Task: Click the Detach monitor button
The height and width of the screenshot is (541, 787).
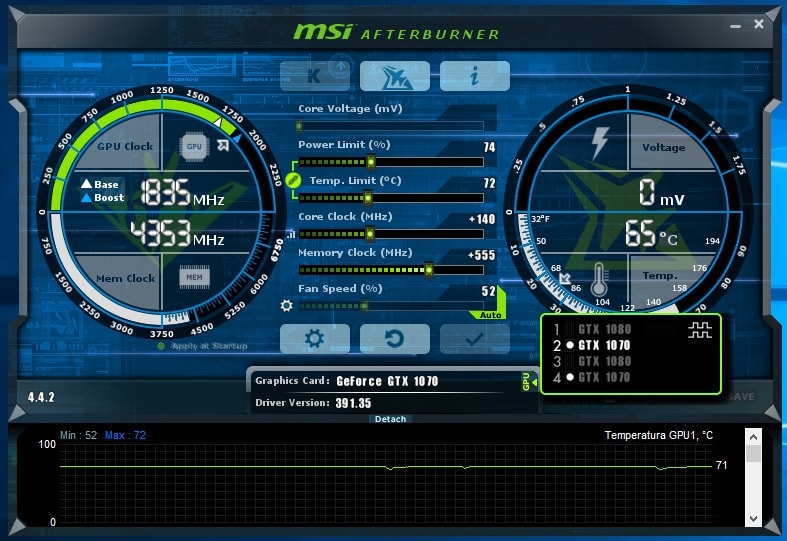Action: (x=390, y=419)
